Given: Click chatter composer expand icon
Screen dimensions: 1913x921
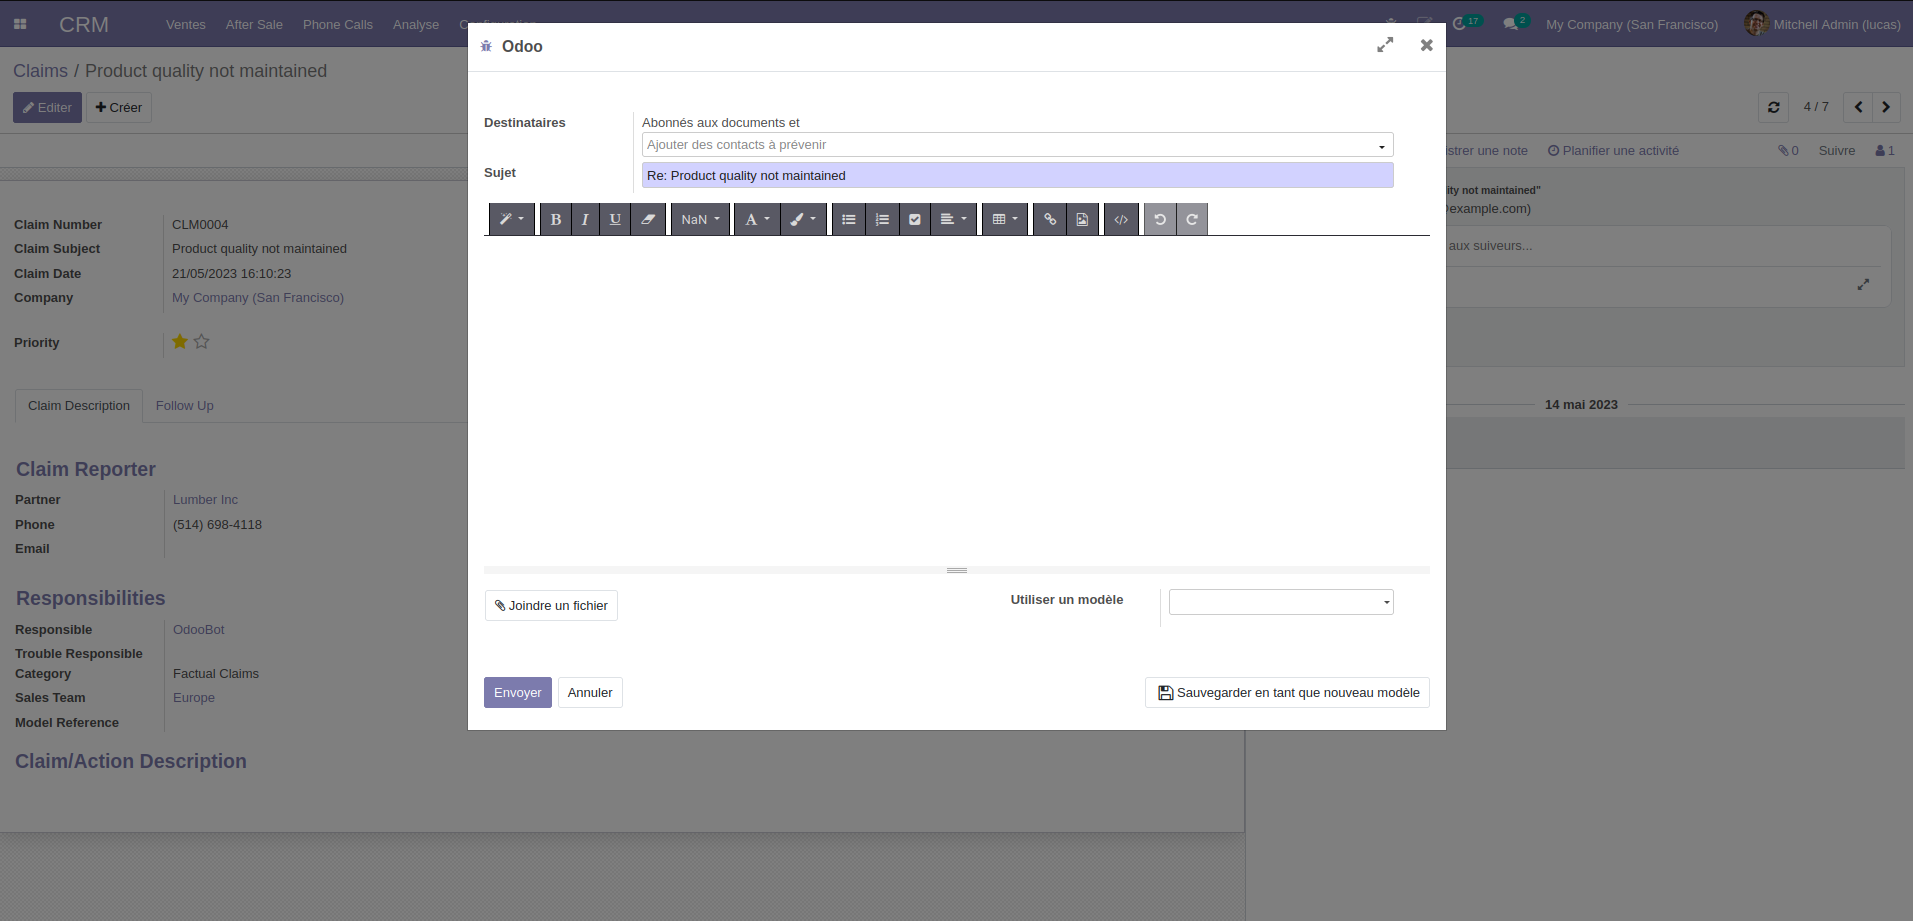Looking at the screenshot, I should point(1863,285).
